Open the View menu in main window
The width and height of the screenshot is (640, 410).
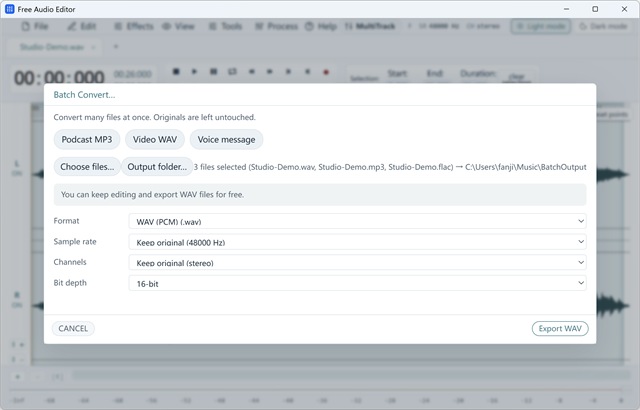(178, 27)
